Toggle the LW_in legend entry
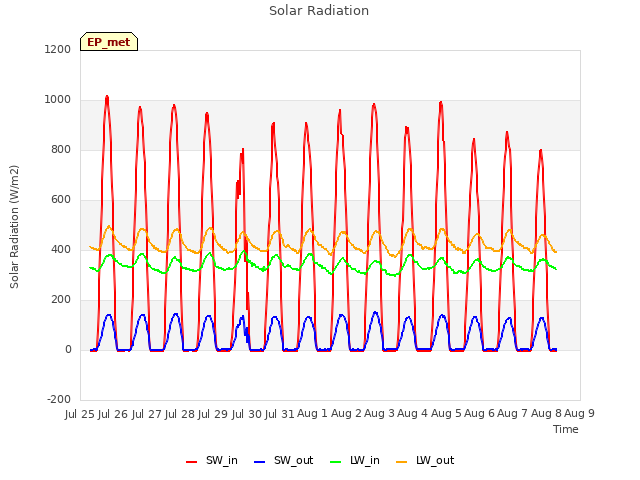 (355, 461)
